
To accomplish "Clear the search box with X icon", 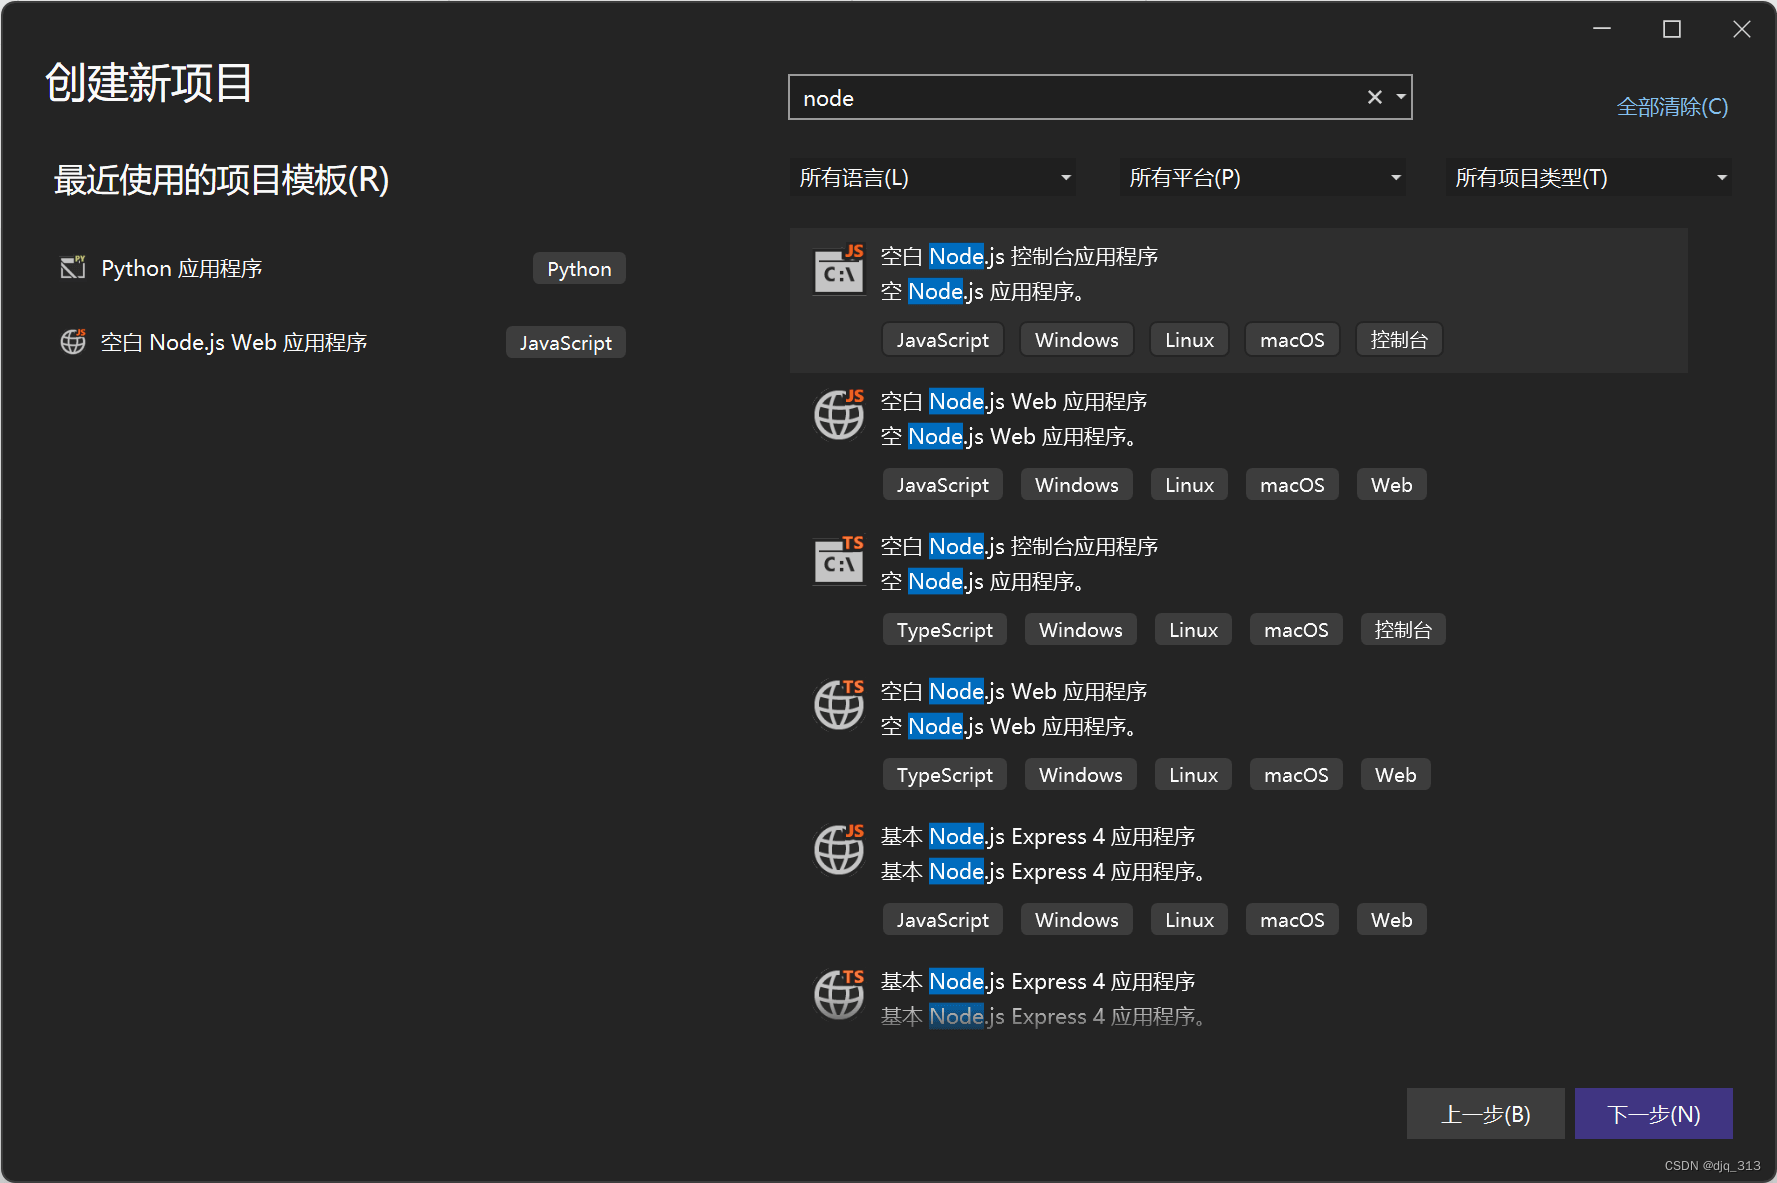I will click(x=1375, y=97).
